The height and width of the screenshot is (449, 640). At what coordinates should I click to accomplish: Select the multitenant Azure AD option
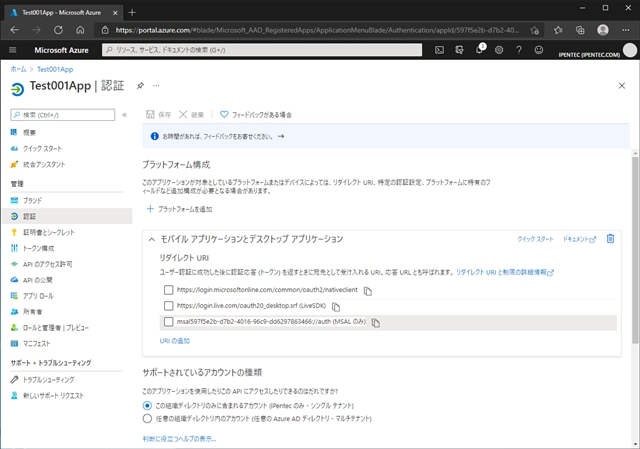[x=147, y=419]
